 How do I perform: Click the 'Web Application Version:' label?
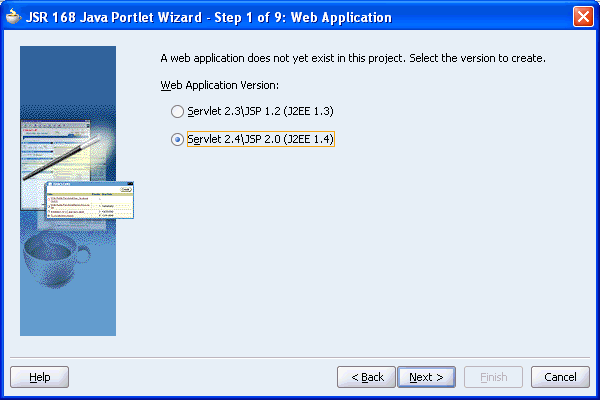220,85
